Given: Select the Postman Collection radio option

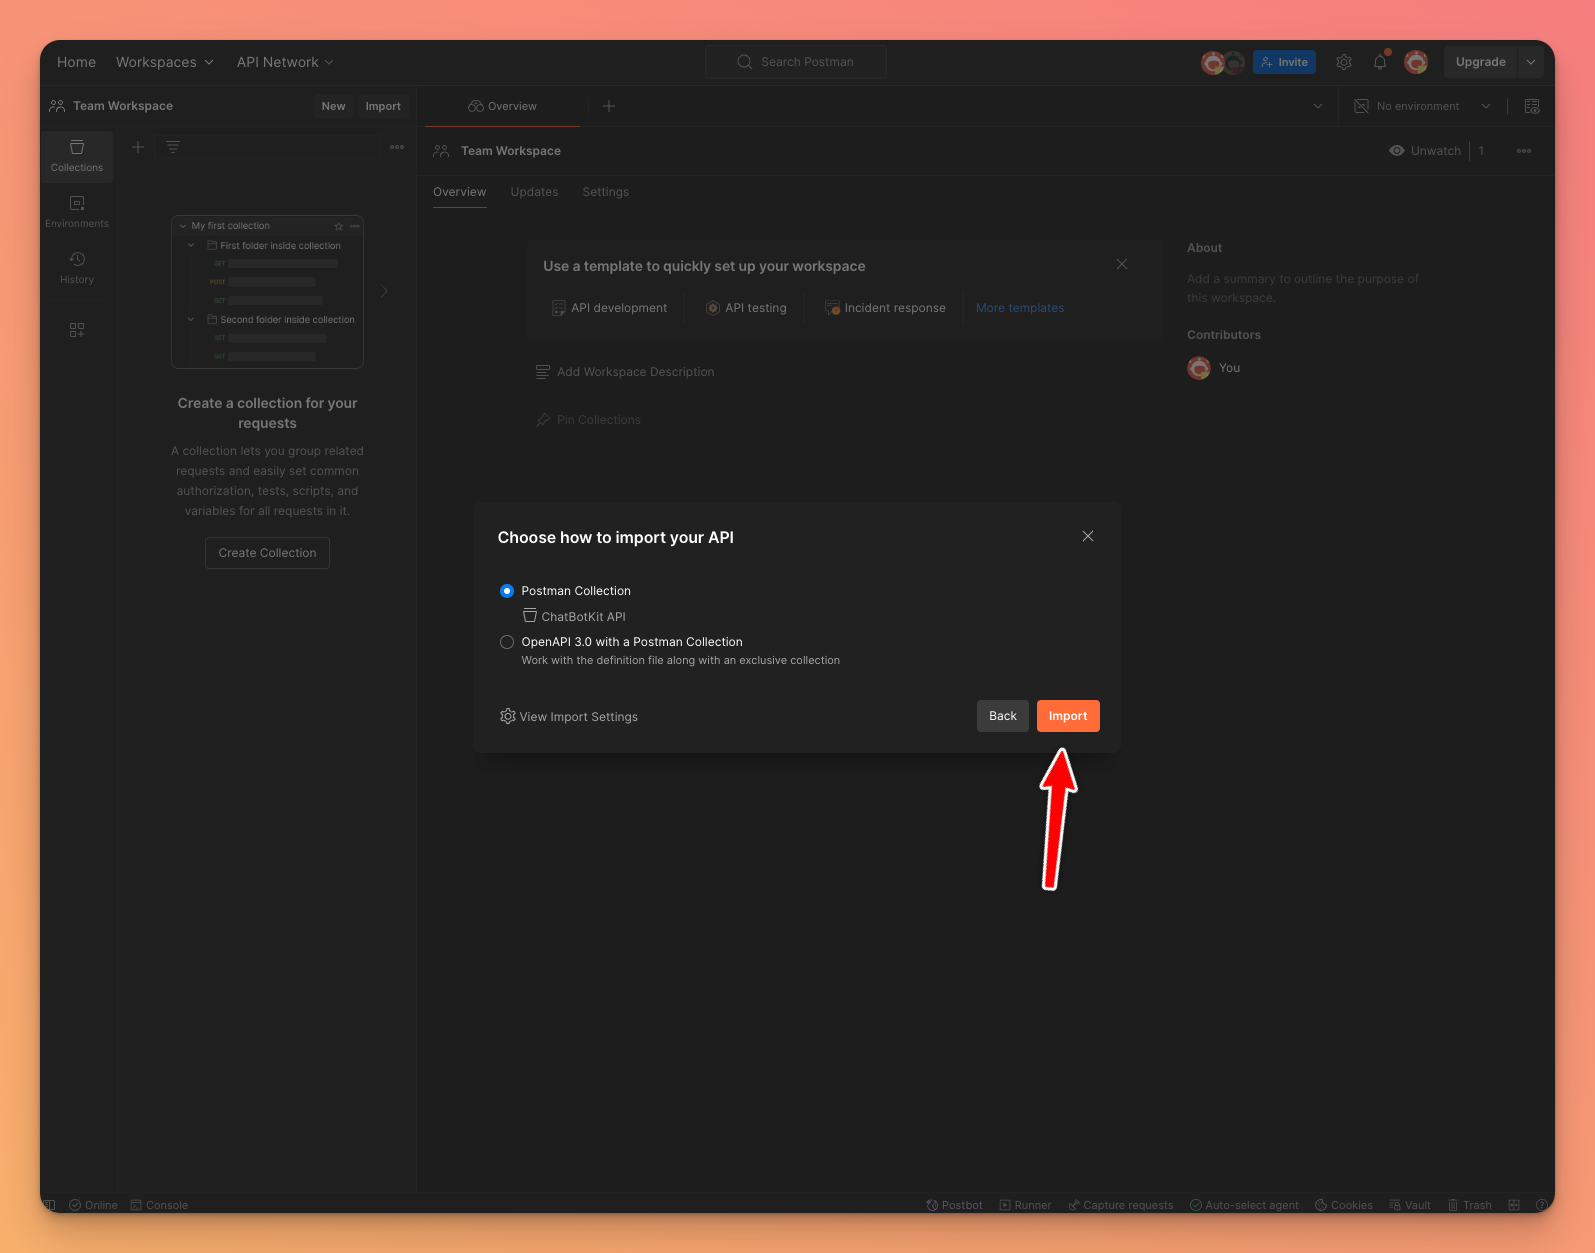Looking at the screenshot, I should click(507, 591).
